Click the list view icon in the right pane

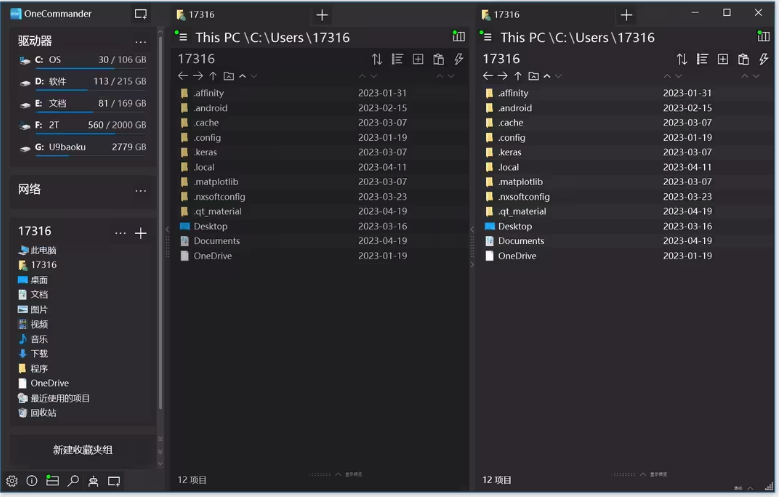pos(702,59)
